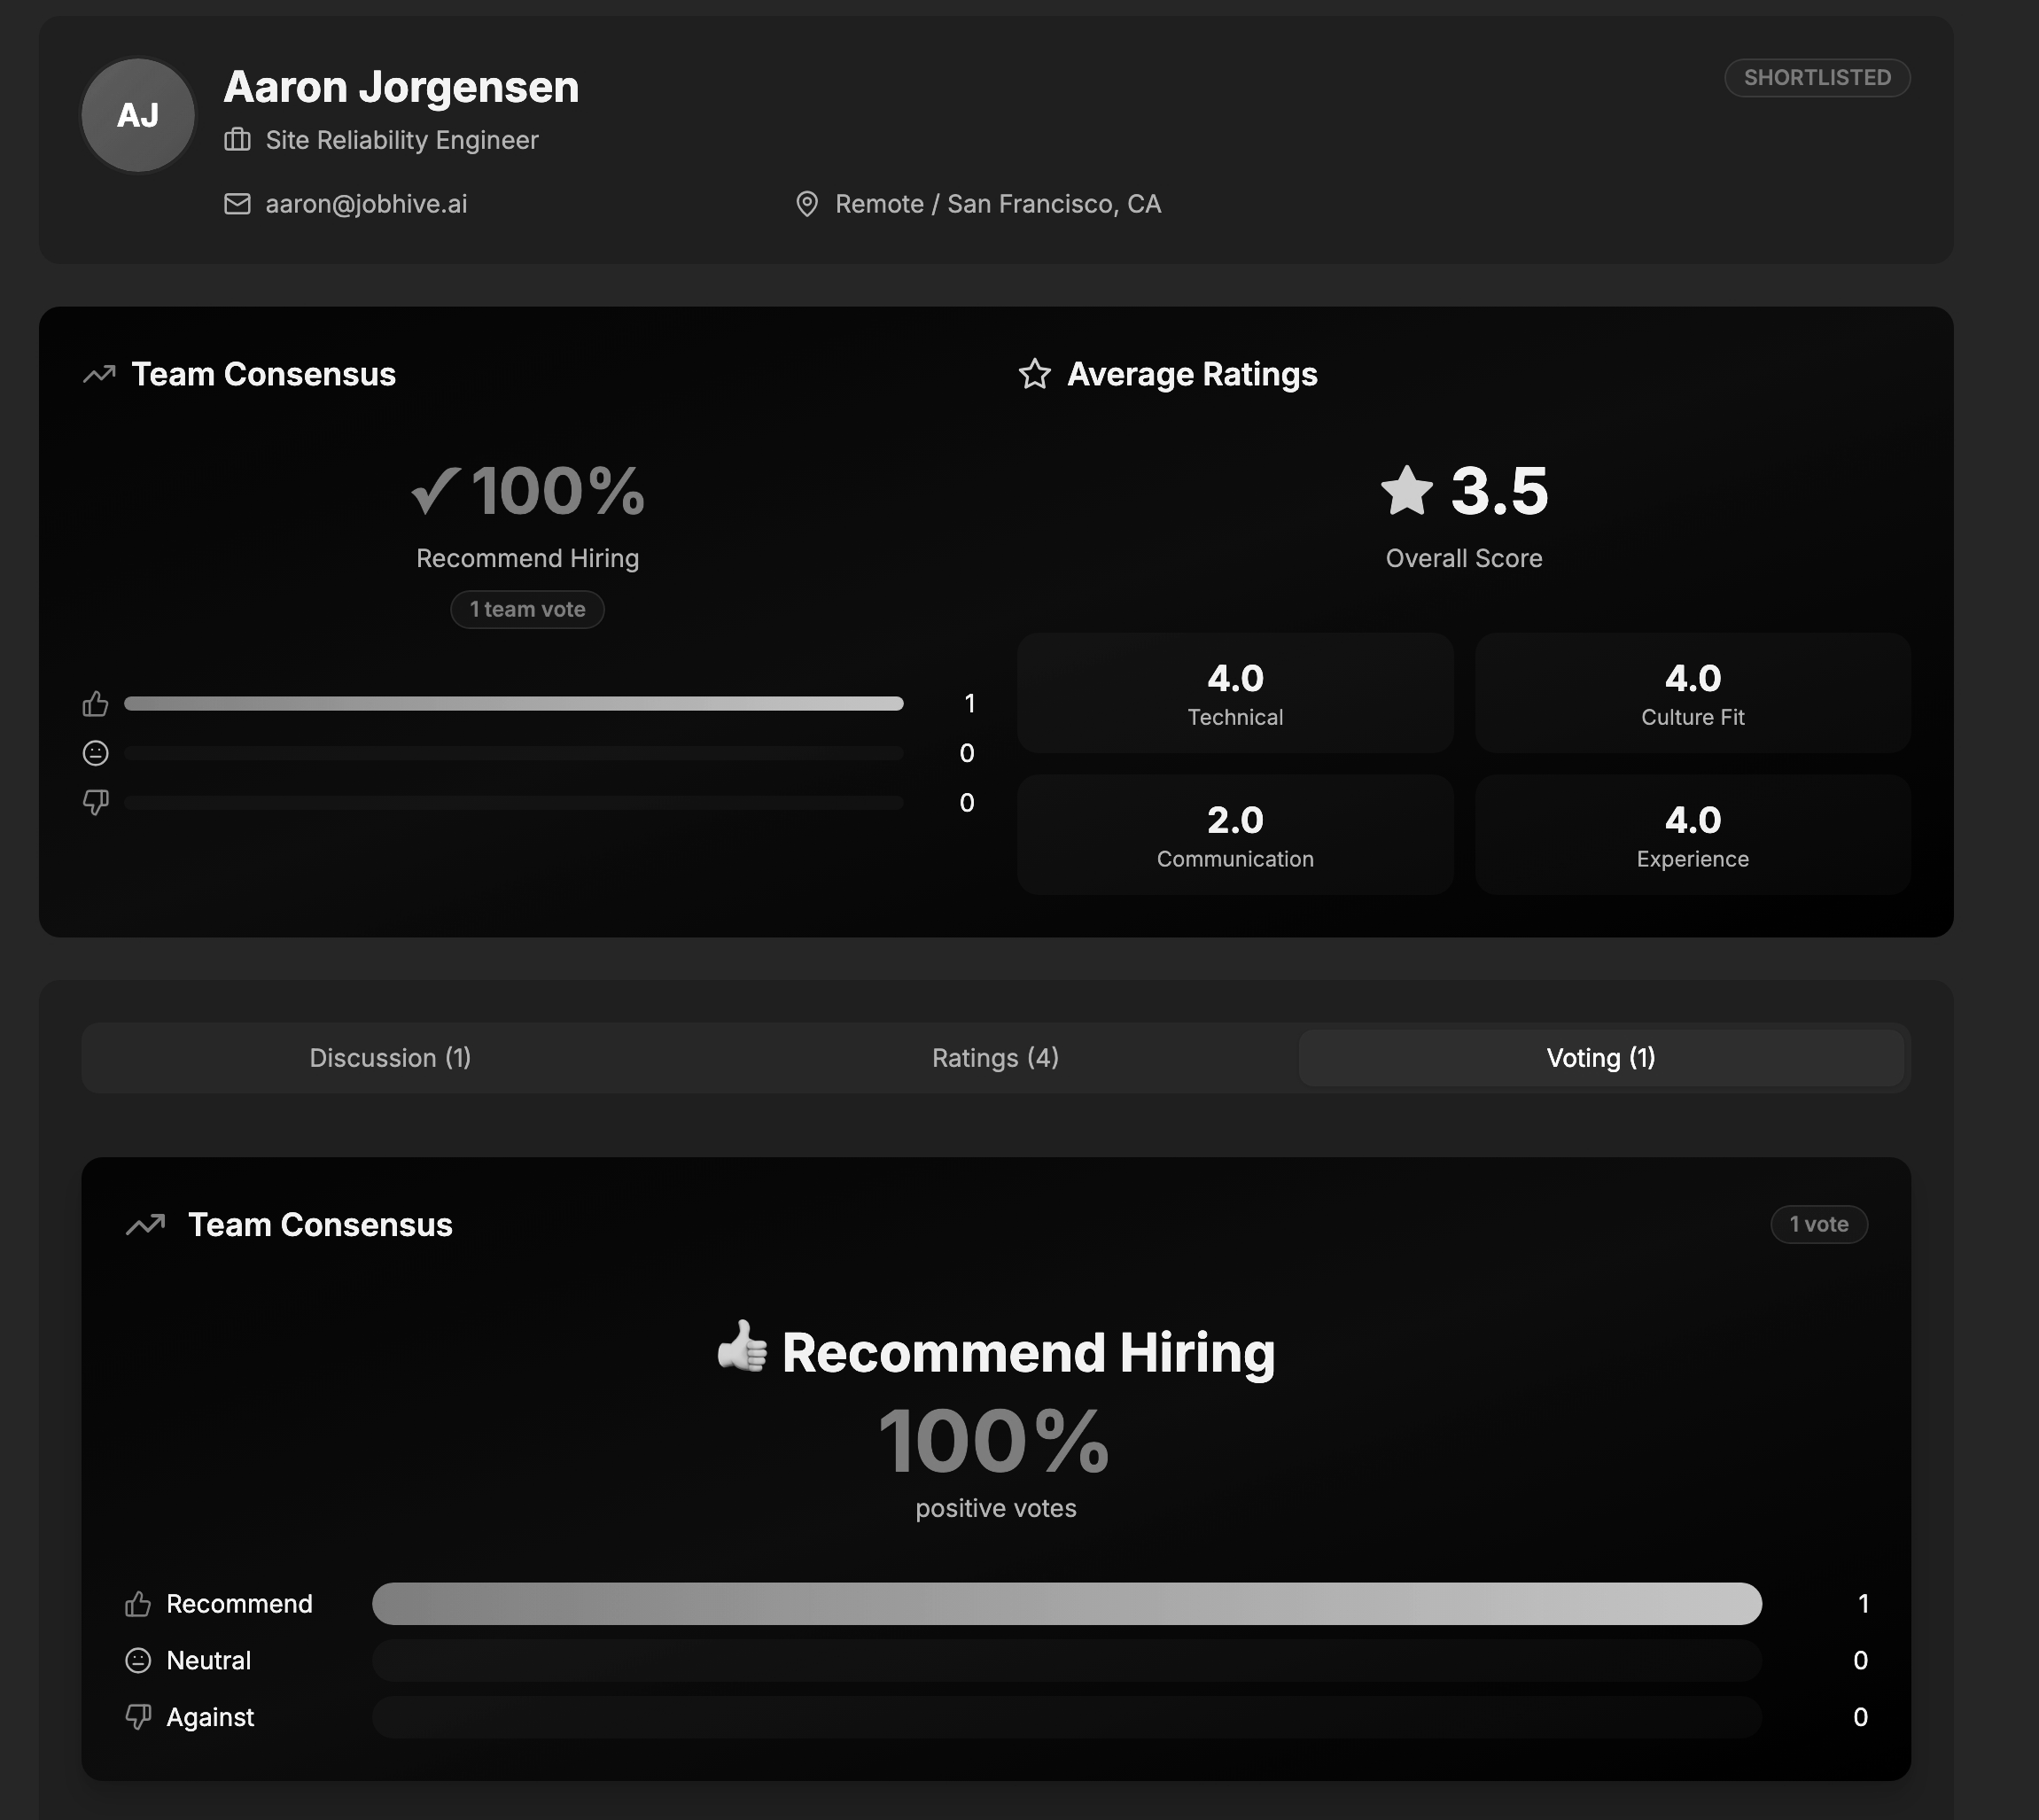
Task: Click the SHORTLISTED status badge
Action: point(1817,78)
